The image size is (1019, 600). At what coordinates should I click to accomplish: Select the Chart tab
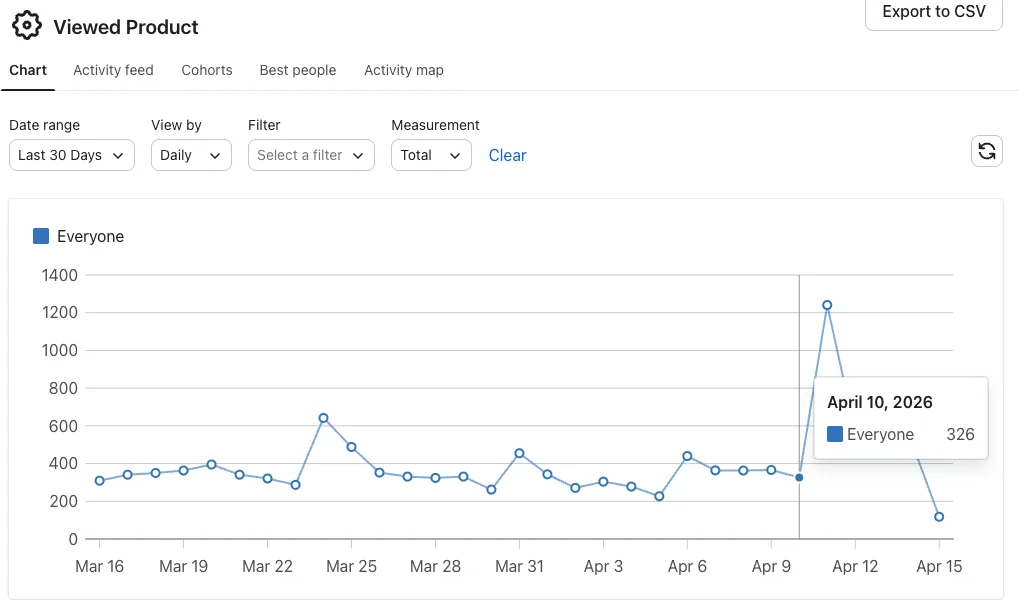pos(28,70)
